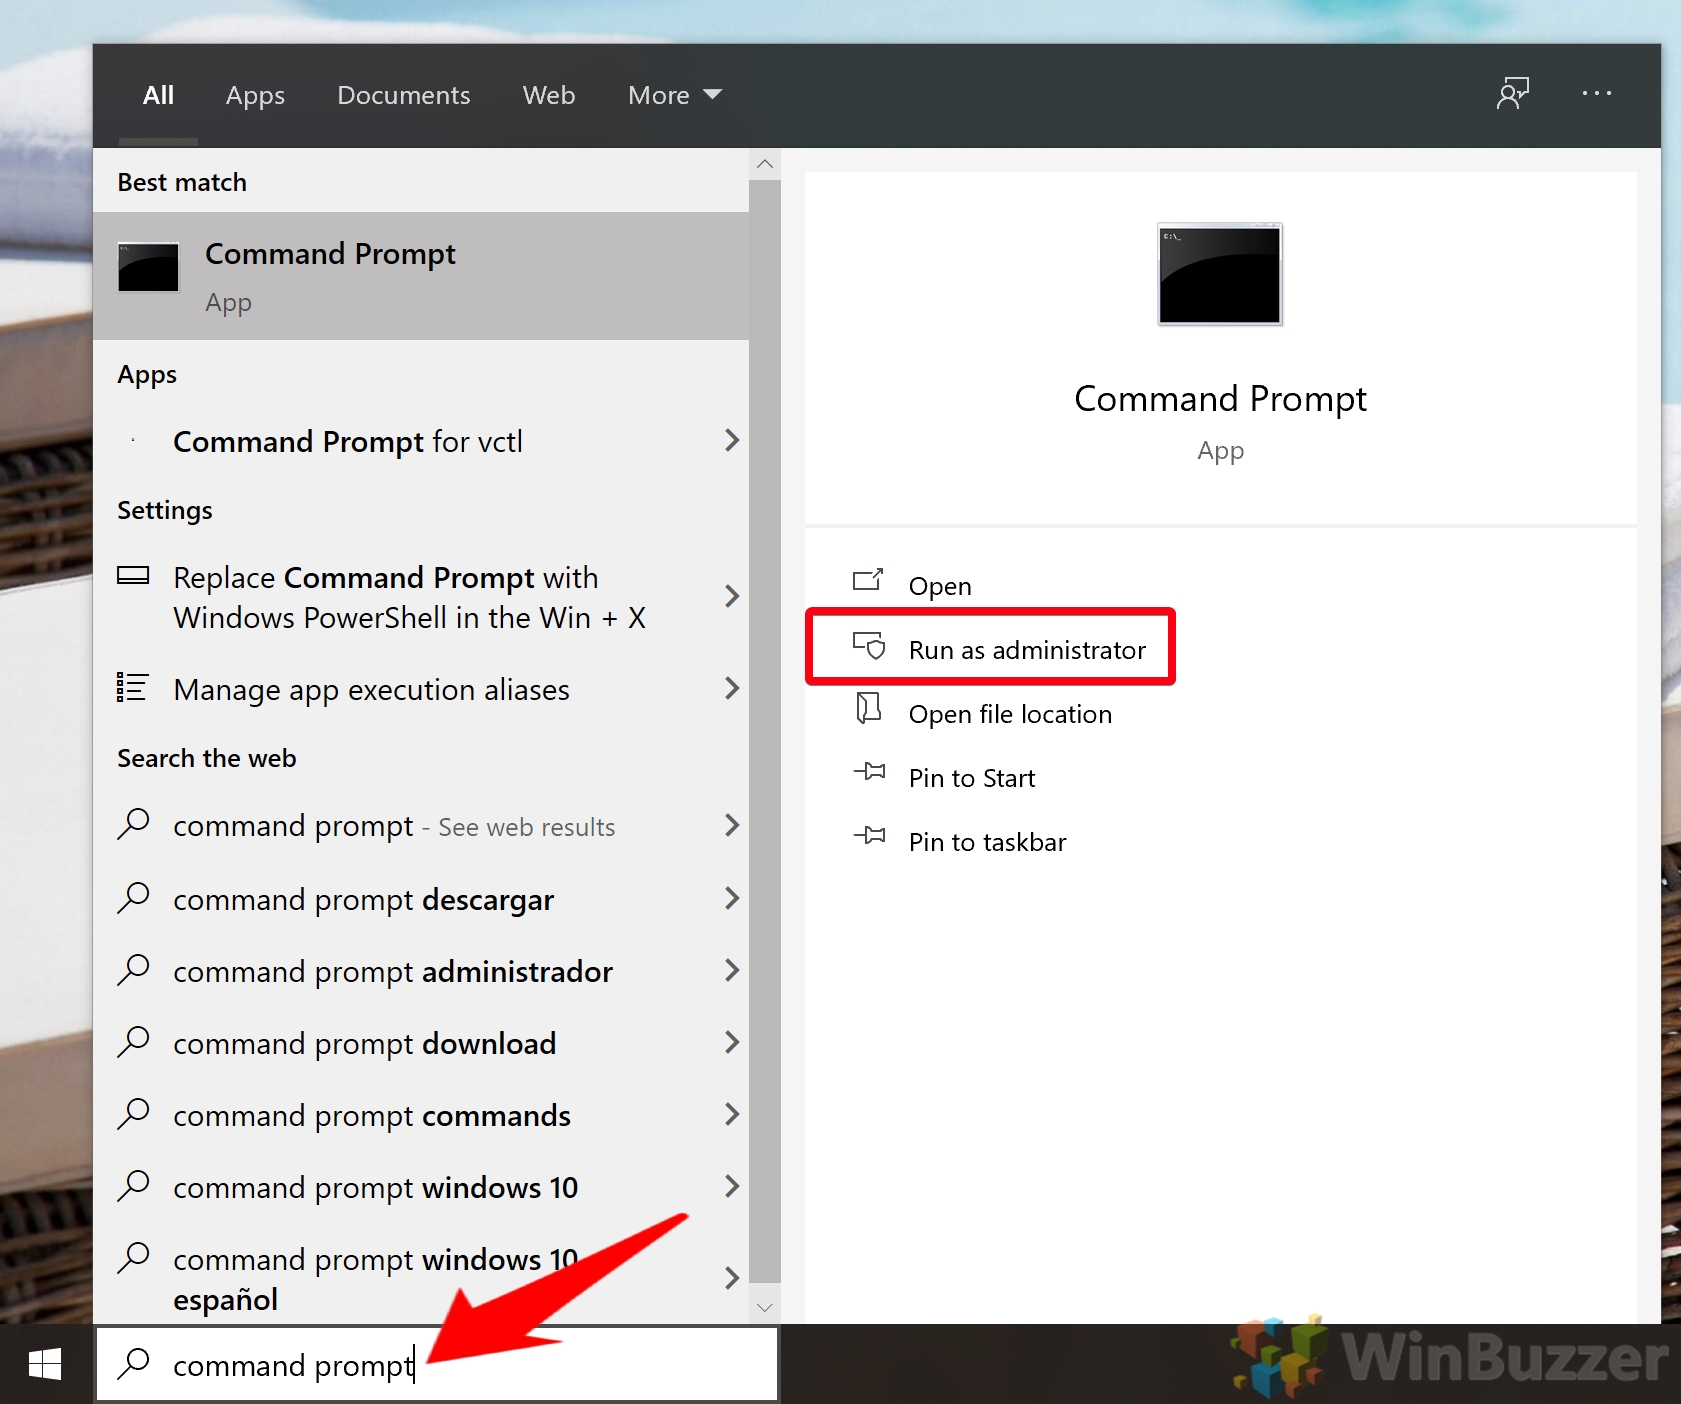Click keyboard icon beside Replace Command Prompt setting
This screenshot has height=1404, width=1681.
pos(133,576)
